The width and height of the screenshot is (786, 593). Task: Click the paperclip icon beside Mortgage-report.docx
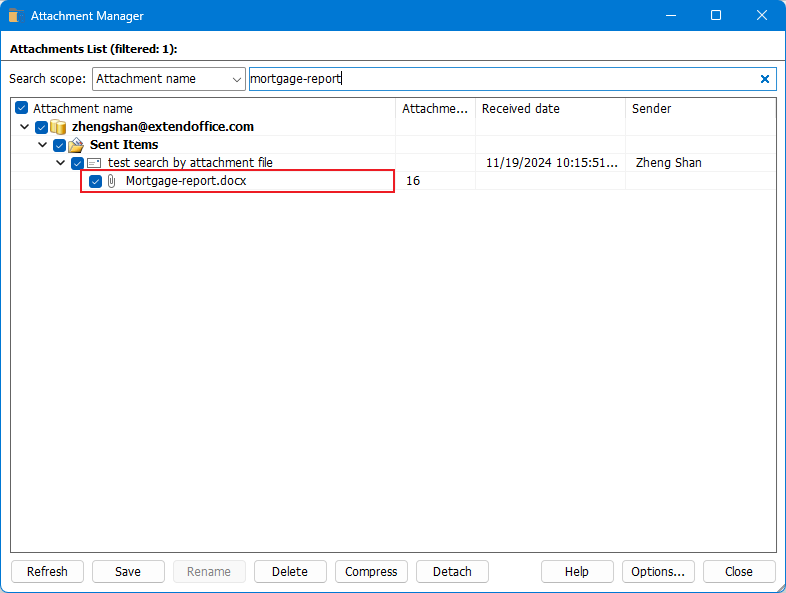tap(112, 181)
